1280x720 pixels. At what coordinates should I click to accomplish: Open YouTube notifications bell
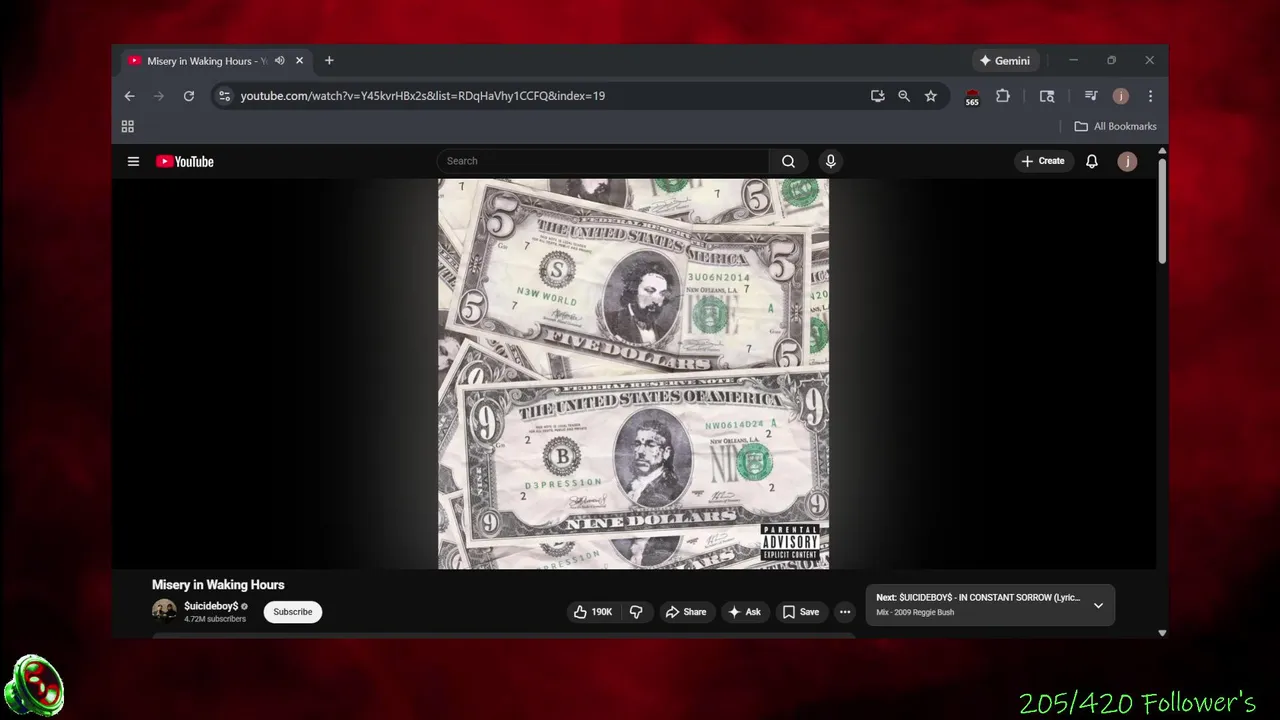[x=1092, y=161]
